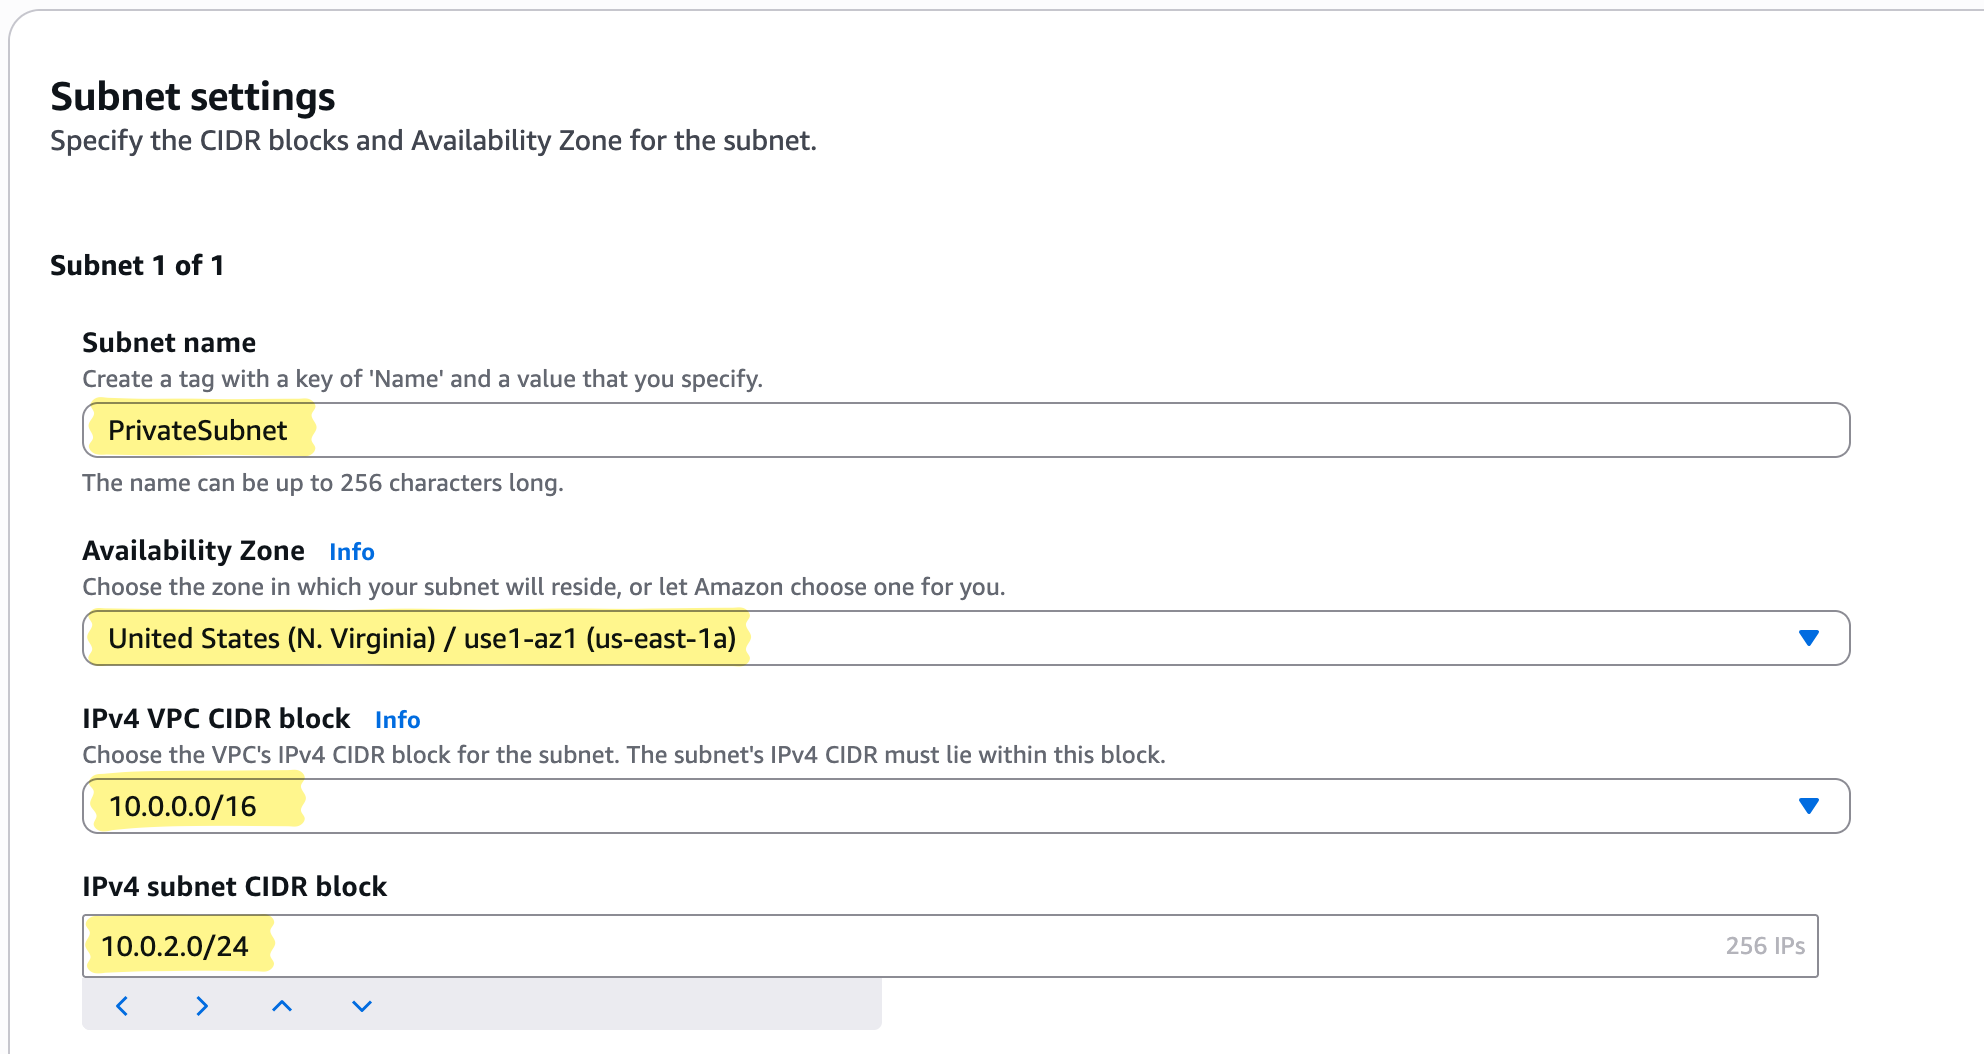Click the '256 IPs' count indicator

tap(1764, 946)
